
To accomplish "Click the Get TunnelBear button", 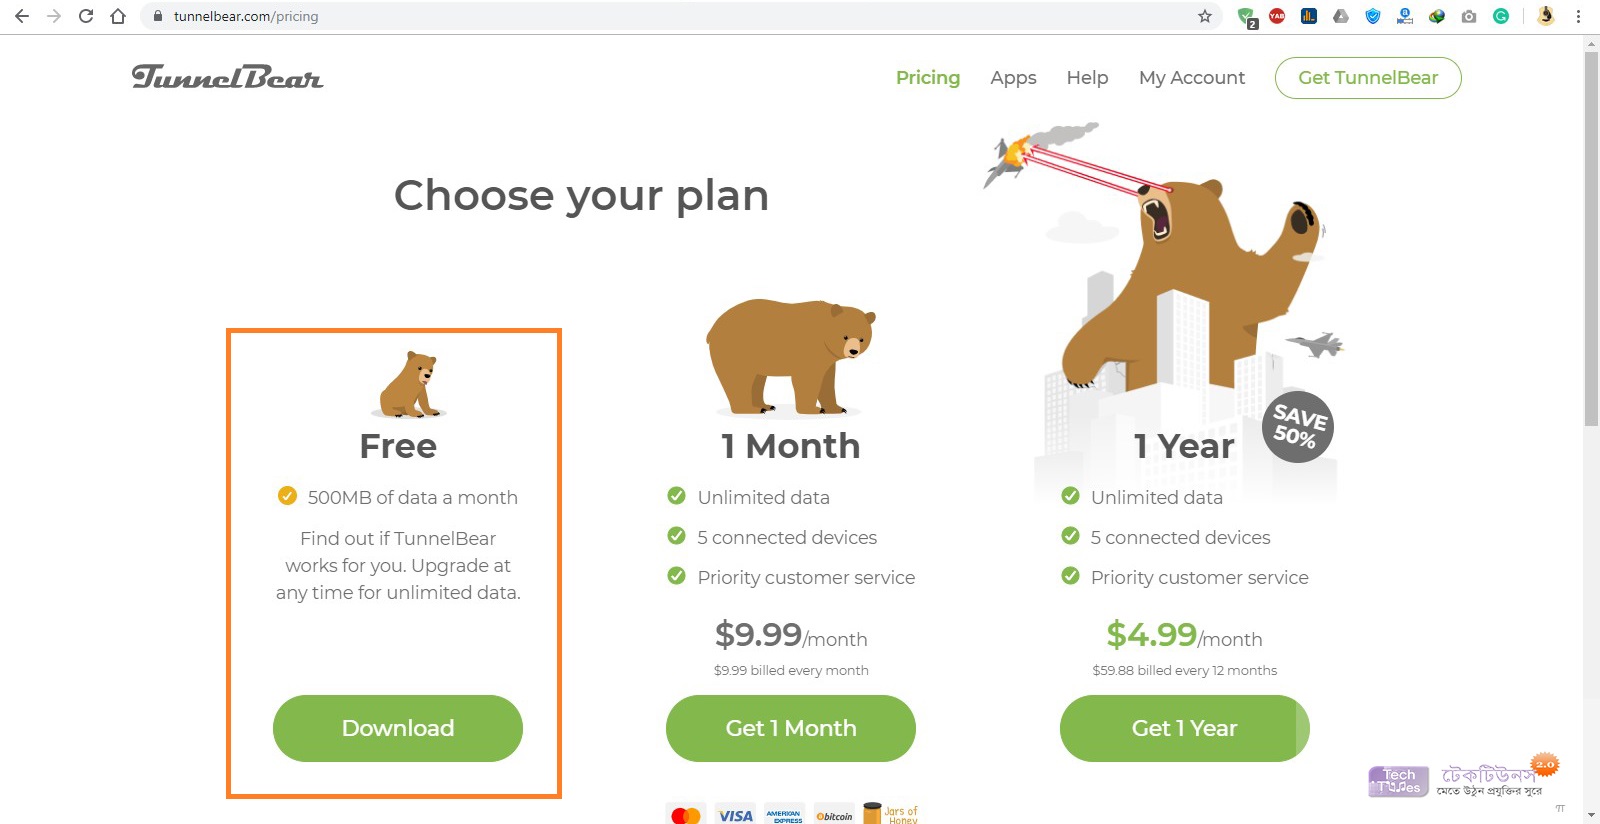I will 1367,78.
